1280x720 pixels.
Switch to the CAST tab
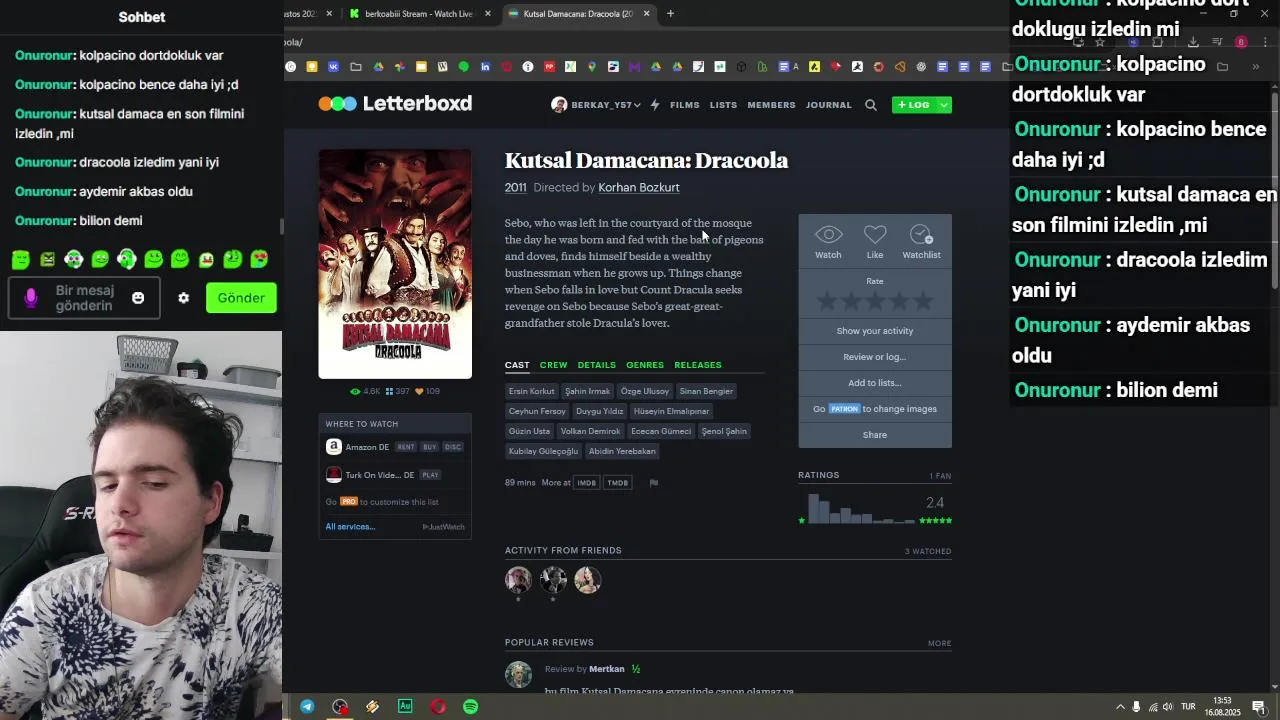517,365
